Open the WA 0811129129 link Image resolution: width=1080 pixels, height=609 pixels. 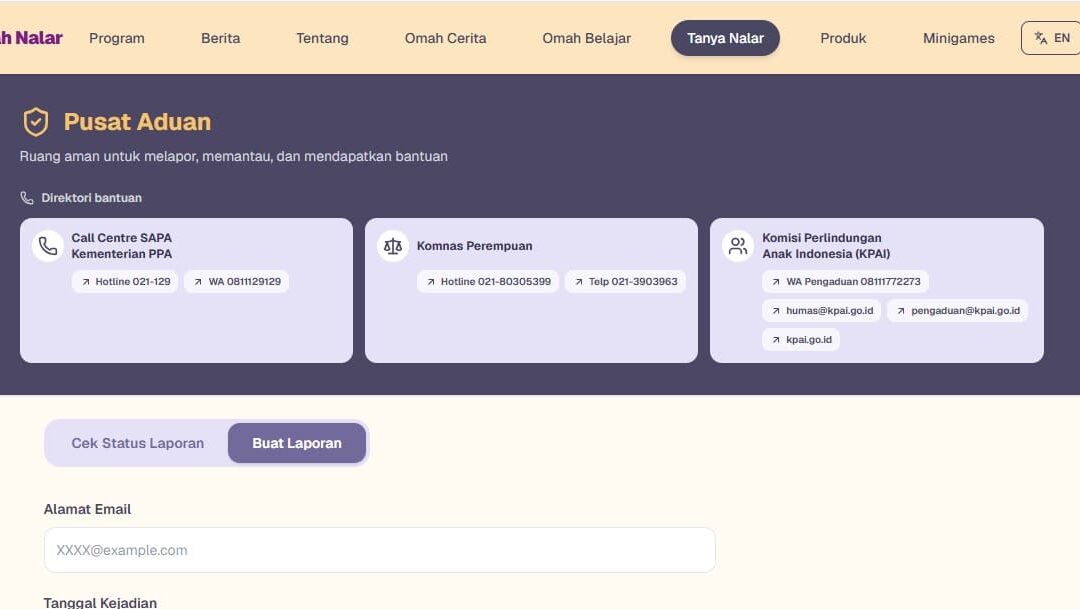[237, 282]
